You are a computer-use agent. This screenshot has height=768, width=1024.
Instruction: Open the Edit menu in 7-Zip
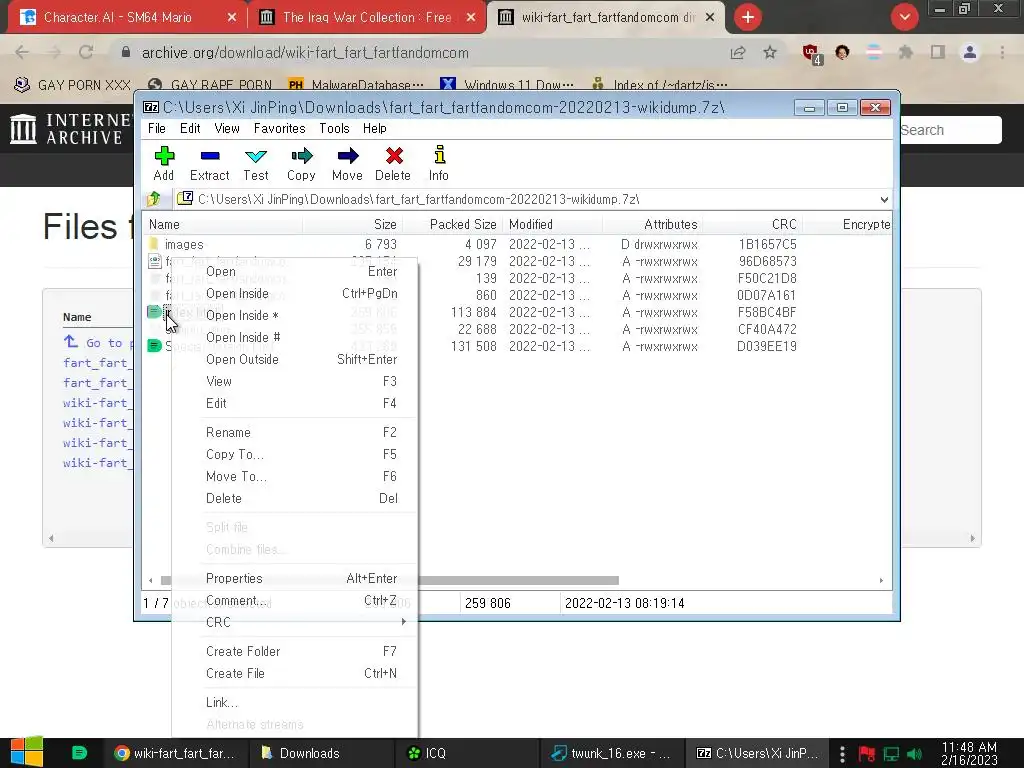click(x=190, y=128)
